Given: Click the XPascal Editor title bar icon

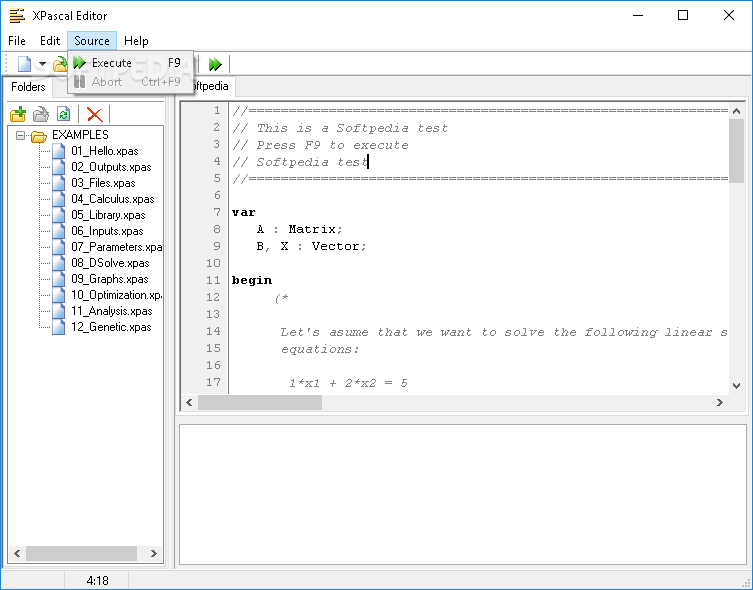Looking at the screenshot, I should [17, 15].
